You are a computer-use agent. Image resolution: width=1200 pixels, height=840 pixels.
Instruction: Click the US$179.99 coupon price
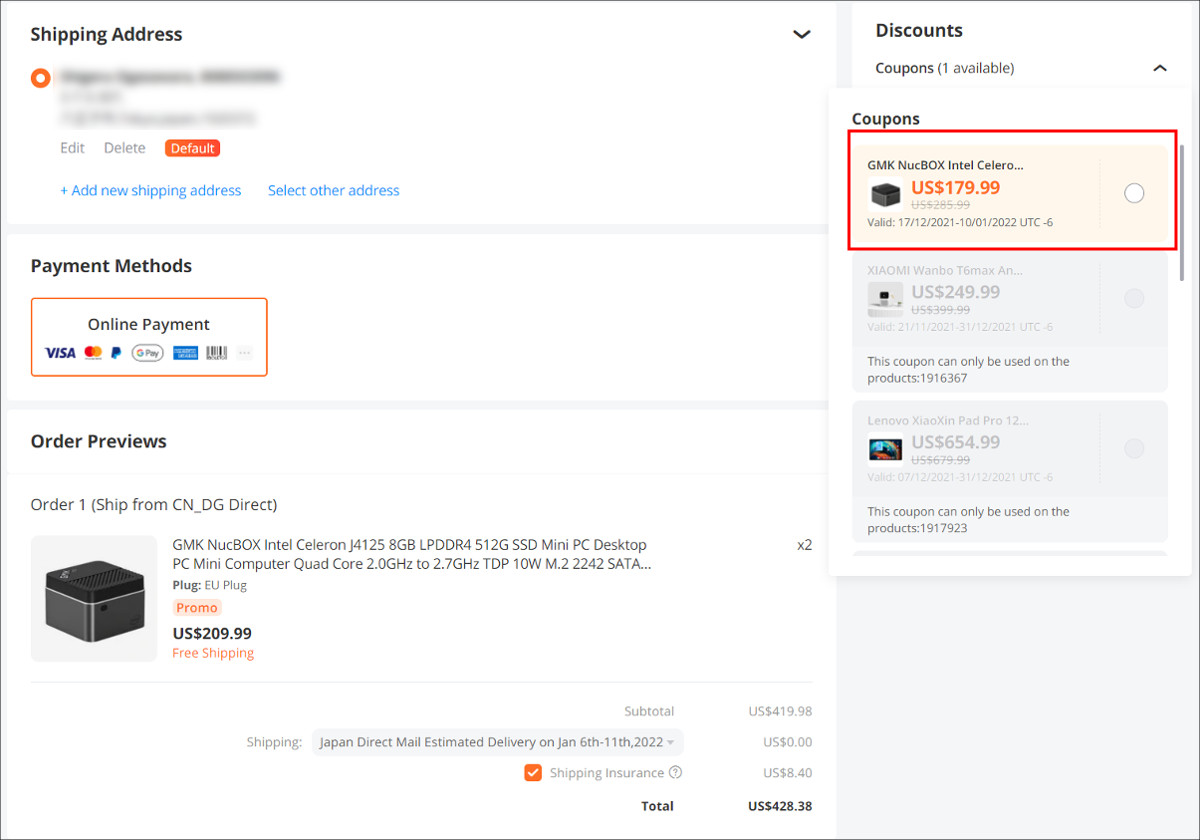(x=955, y=188)
